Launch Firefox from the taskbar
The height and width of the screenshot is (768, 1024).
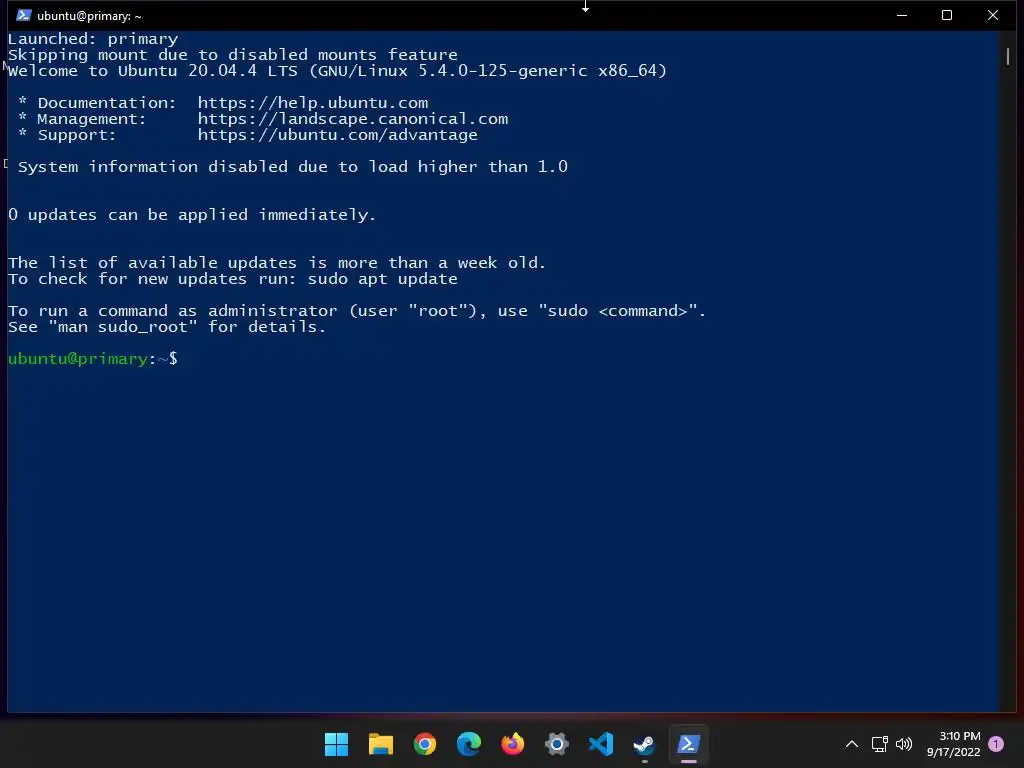click(x=513, y=744)
